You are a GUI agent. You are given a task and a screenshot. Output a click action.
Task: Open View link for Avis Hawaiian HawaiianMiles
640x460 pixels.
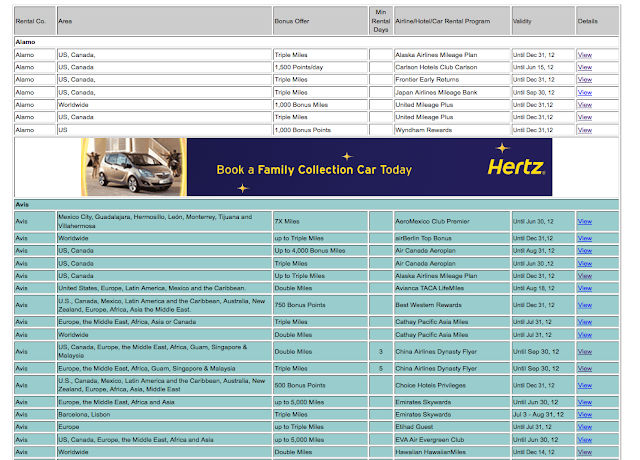click(x=584, y=452)
